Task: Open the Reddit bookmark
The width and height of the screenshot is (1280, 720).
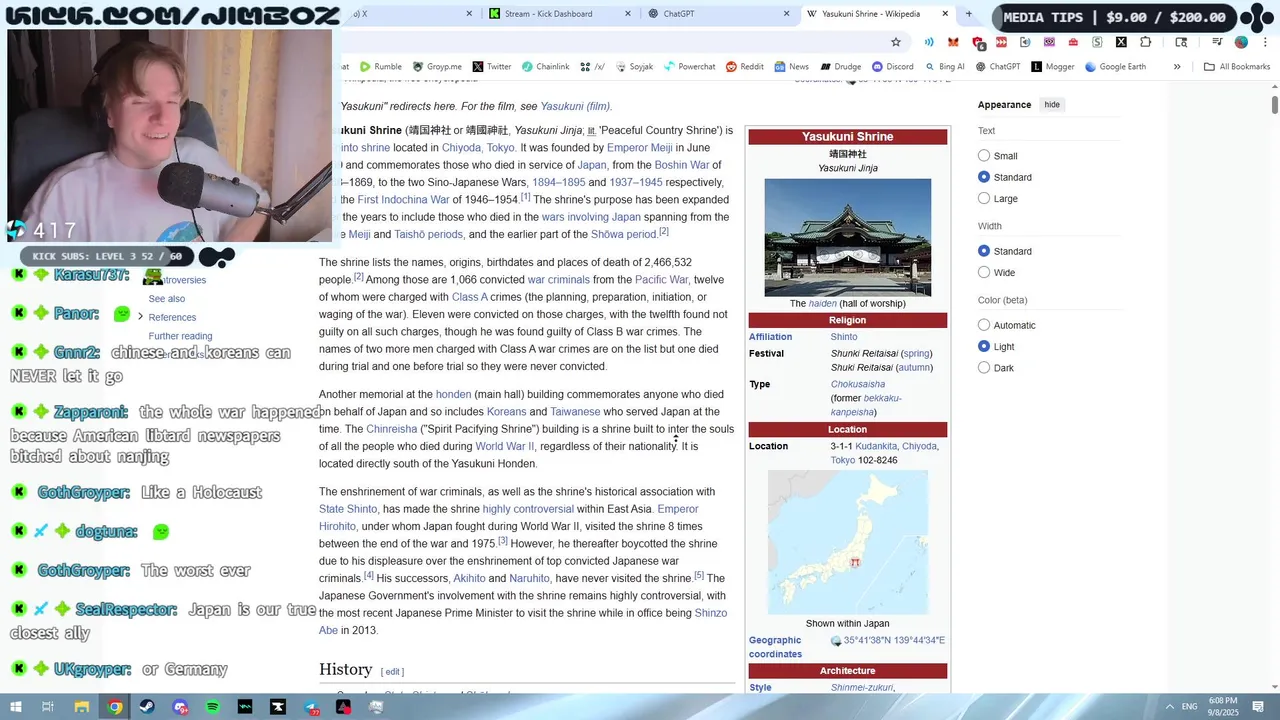Action: point(745,67)
